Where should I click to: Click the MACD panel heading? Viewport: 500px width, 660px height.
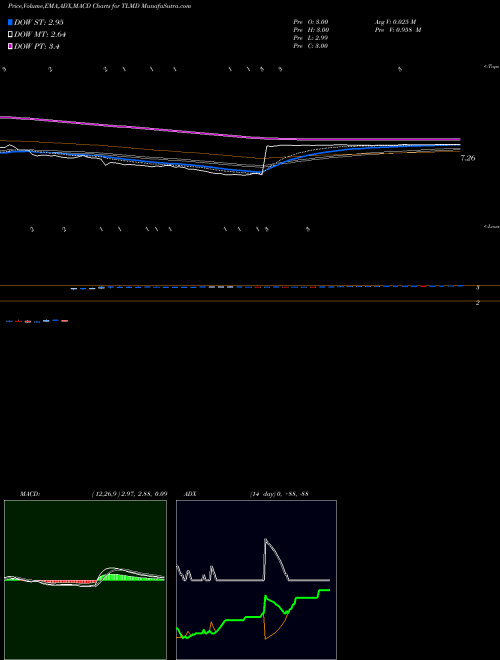point(30,494)
